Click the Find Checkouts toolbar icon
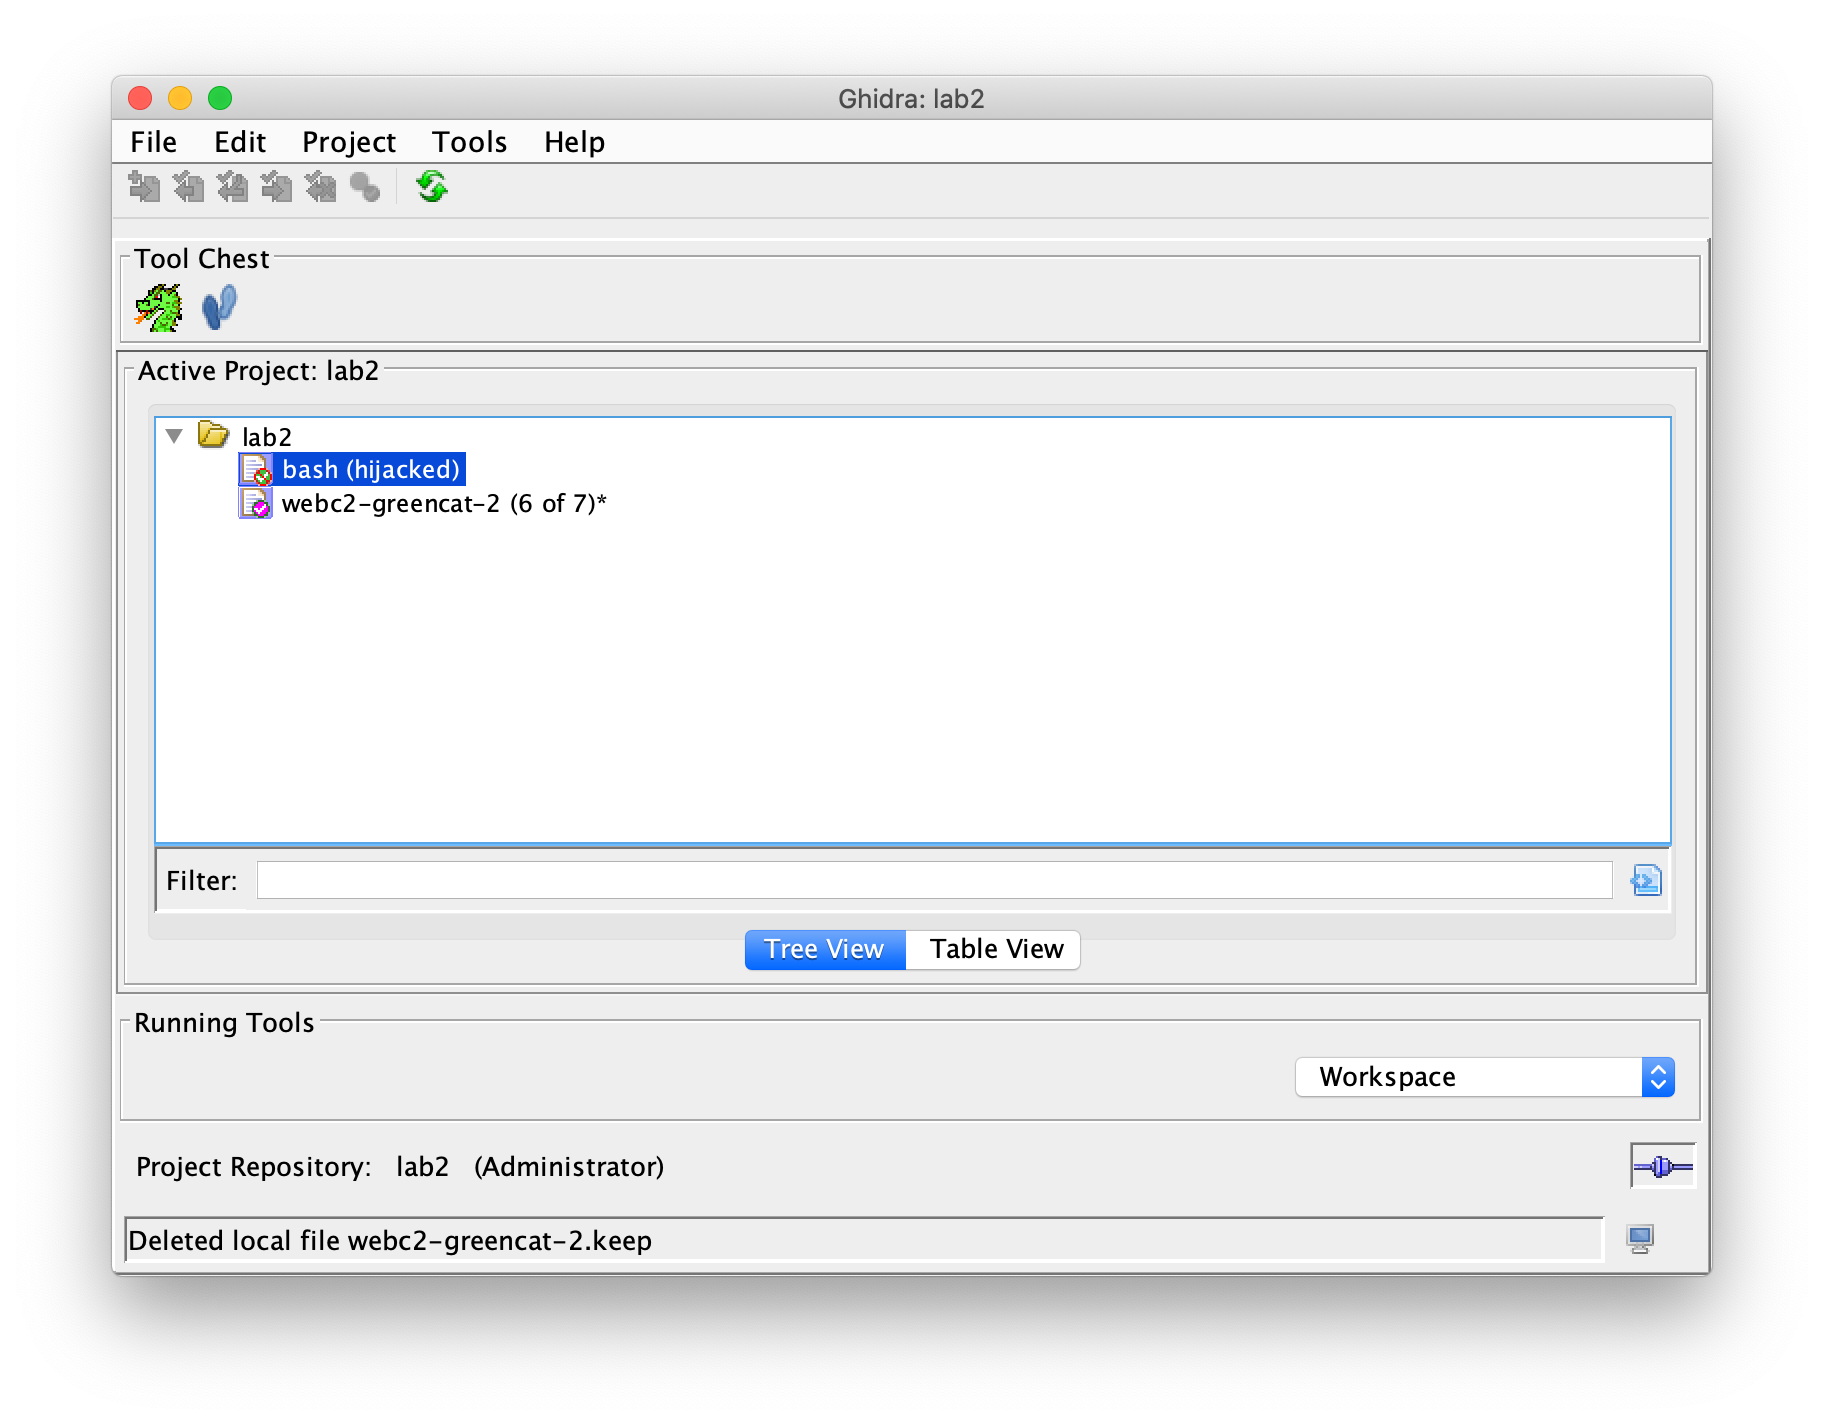Viewport: 1824px width, 1424px height. point(365,187)
